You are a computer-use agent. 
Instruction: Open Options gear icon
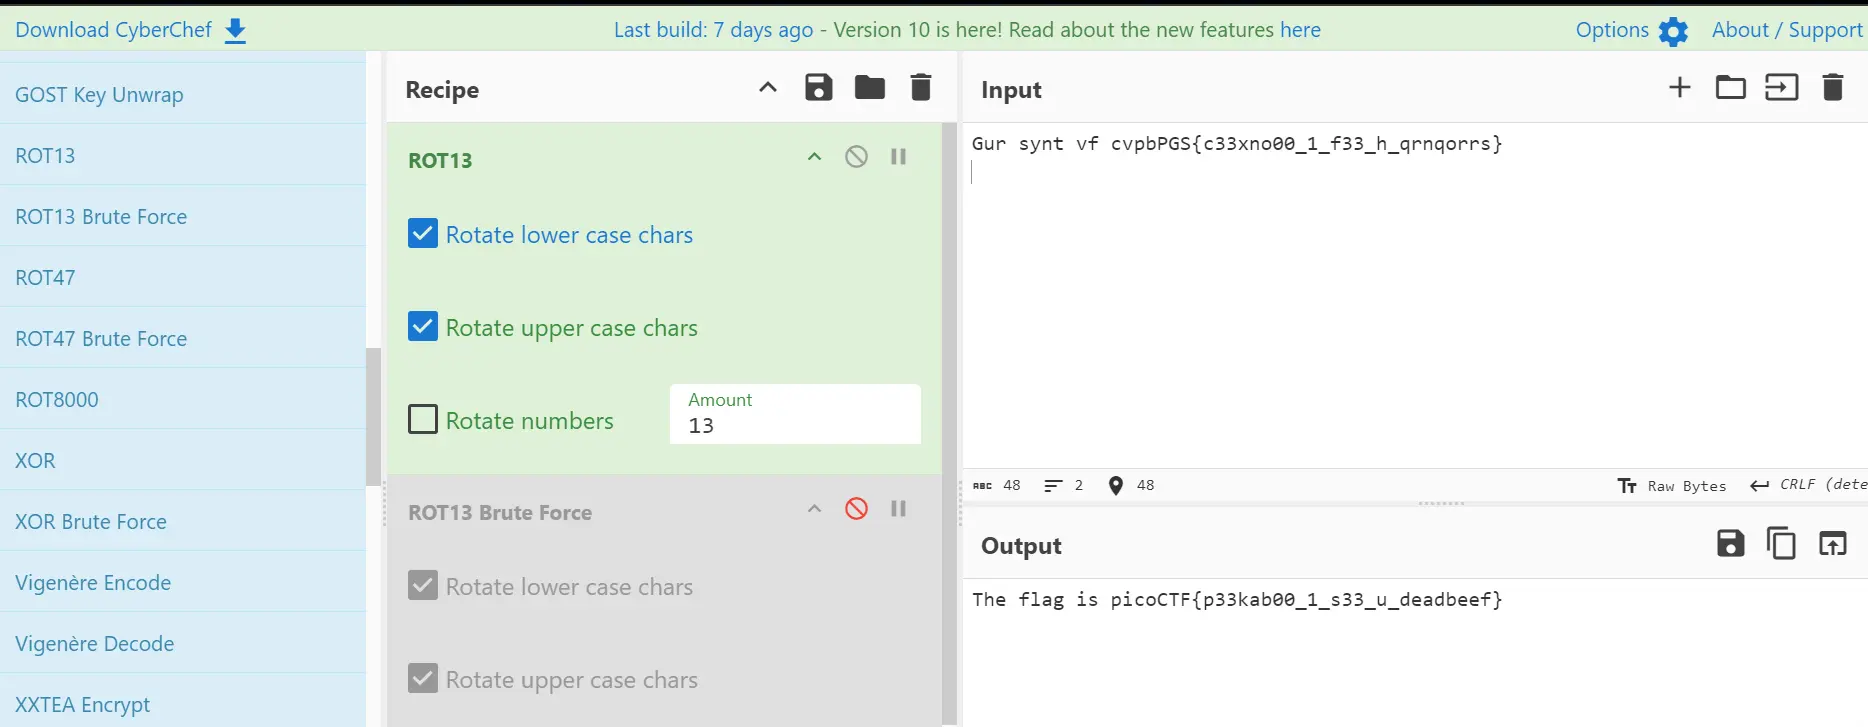[1673, 31]
